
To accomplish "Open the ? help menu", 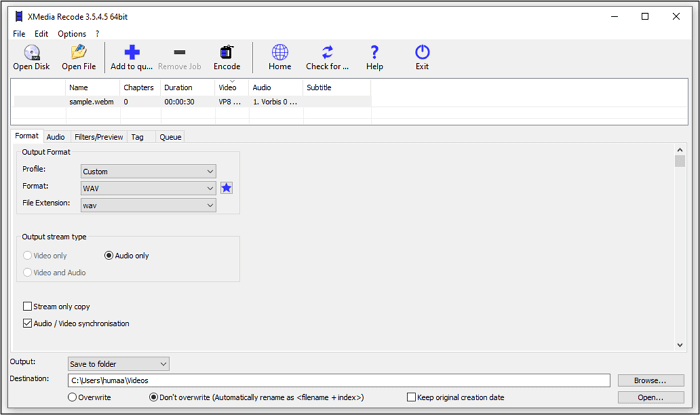I will (x=97, y=33).
